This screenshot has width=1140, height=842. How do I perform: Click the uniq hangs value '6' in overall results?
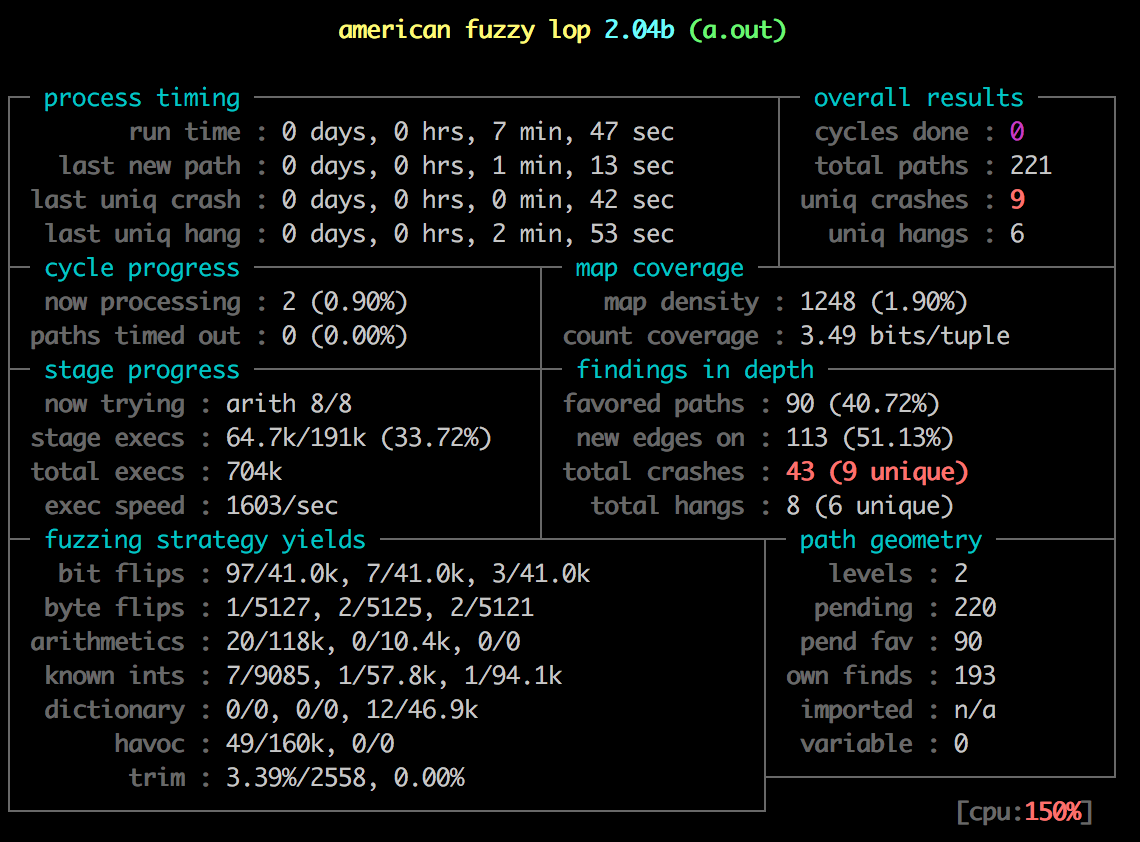pyautogui.click(x=1017, y=234)
